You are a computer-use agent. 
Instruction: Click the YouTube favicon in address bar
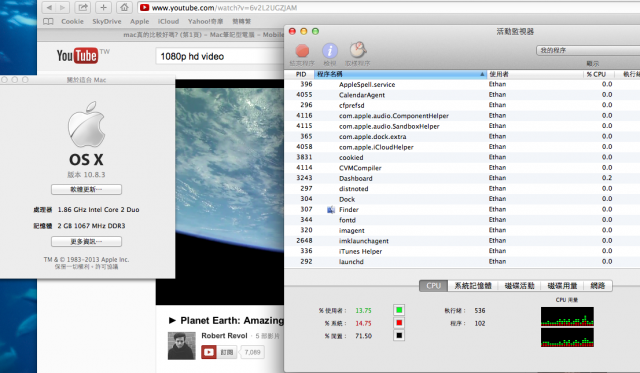click(x=144, y=7)
